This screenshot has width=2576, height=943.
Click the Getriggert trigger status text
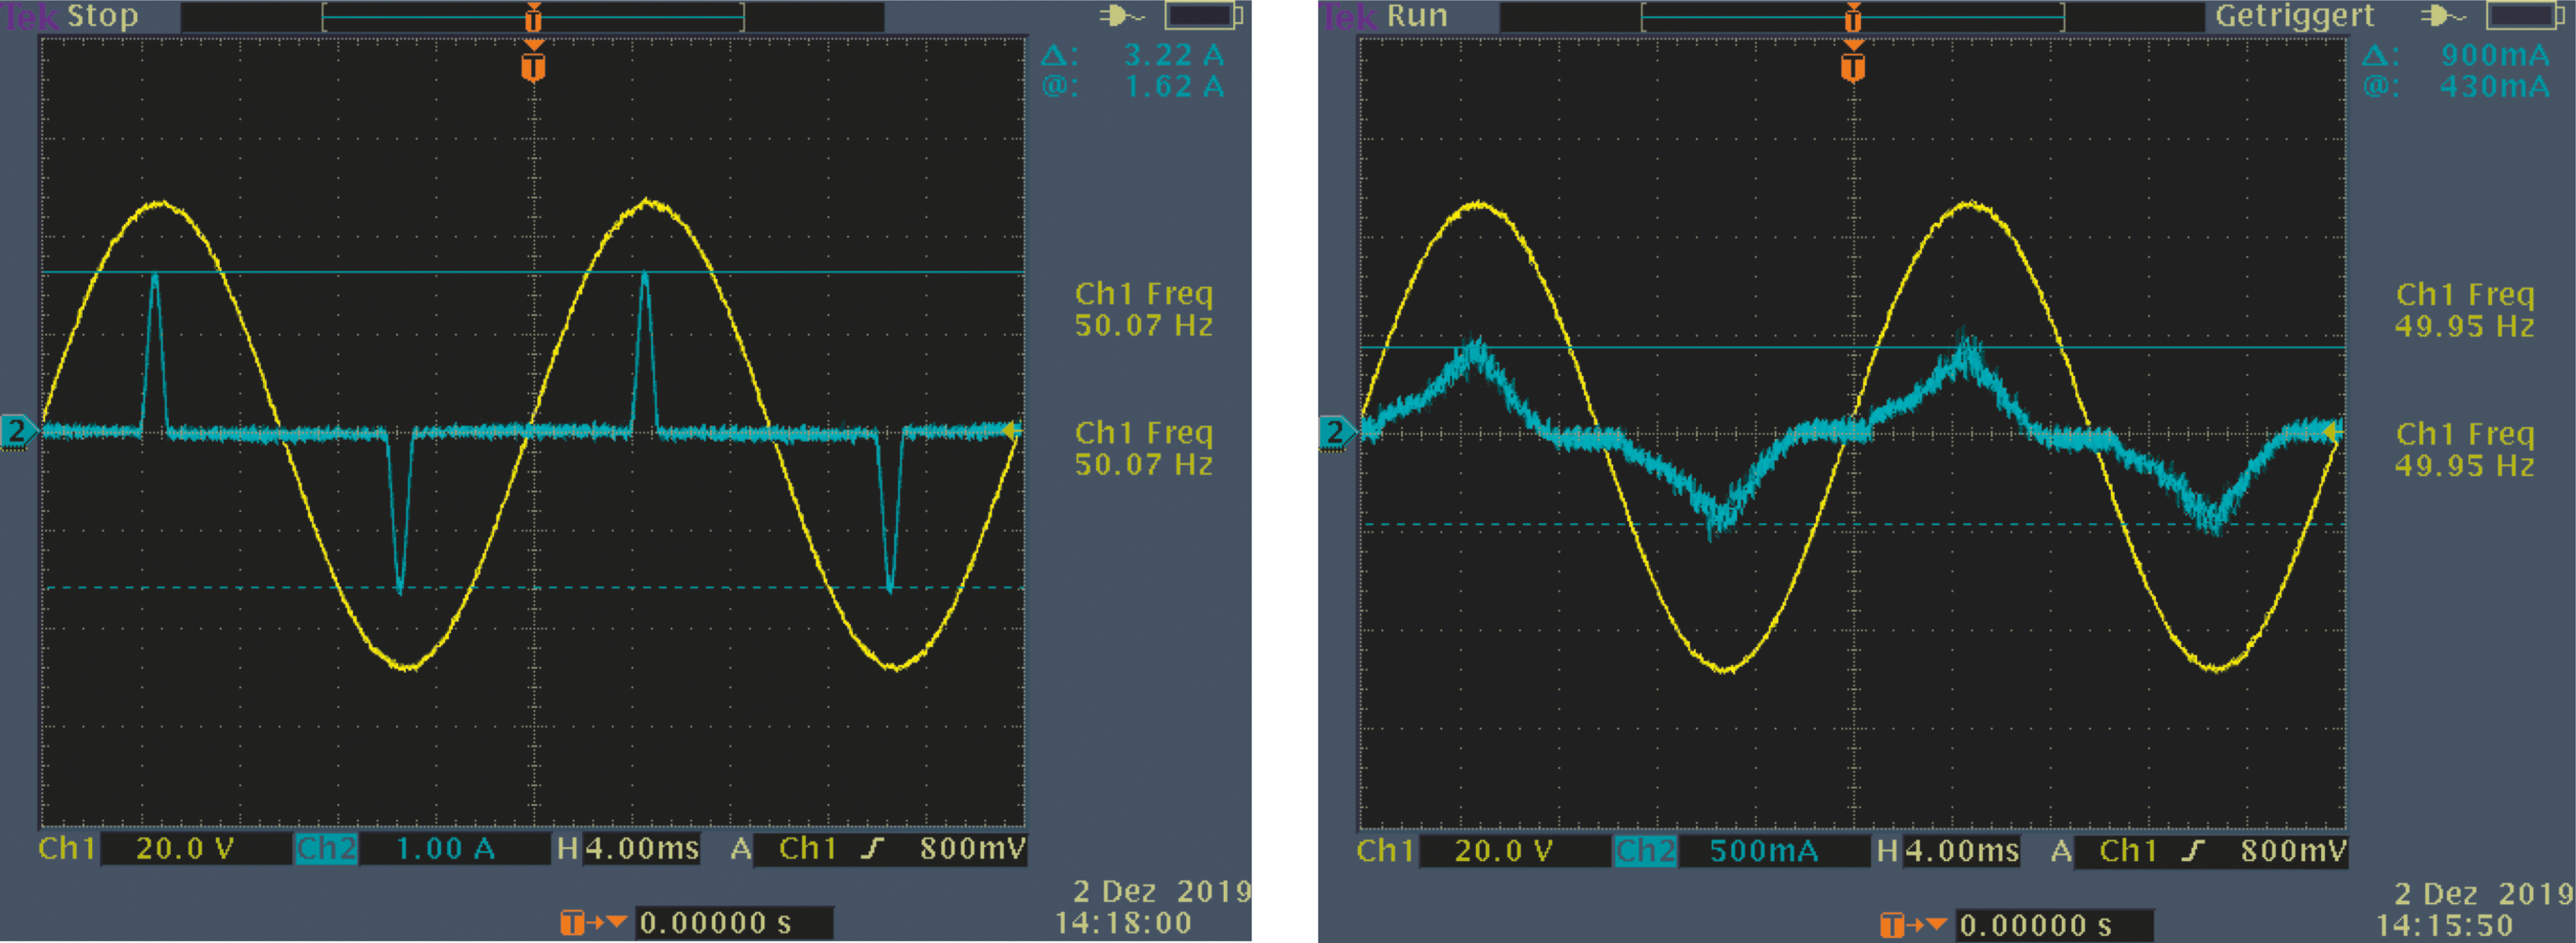coord(2294,16)
